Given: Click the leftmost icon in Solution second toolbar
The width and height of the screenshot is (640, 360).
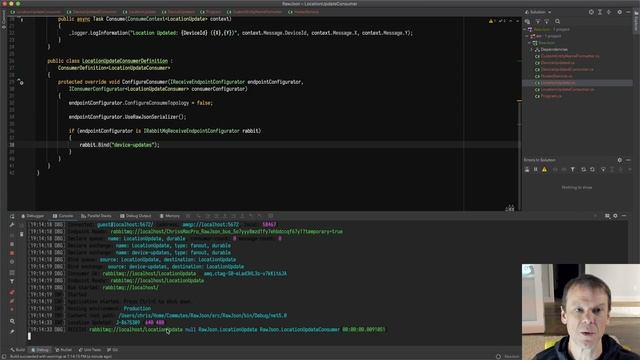Looking at the screenshot, I should [x=528, y=22].
